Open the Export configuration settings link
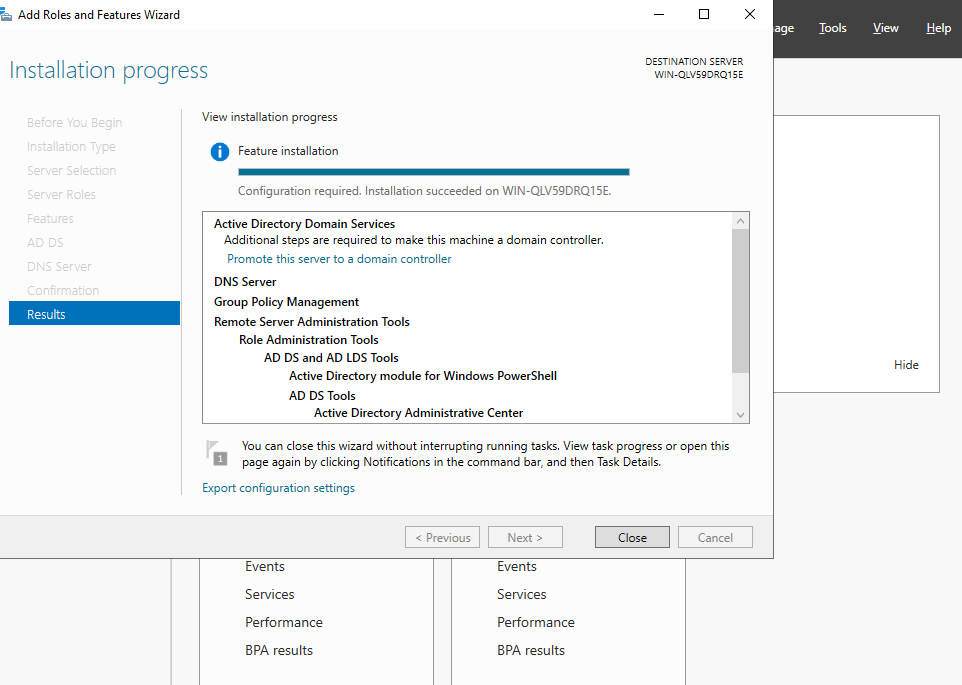 pyautogui.click(x=278, y=488)
